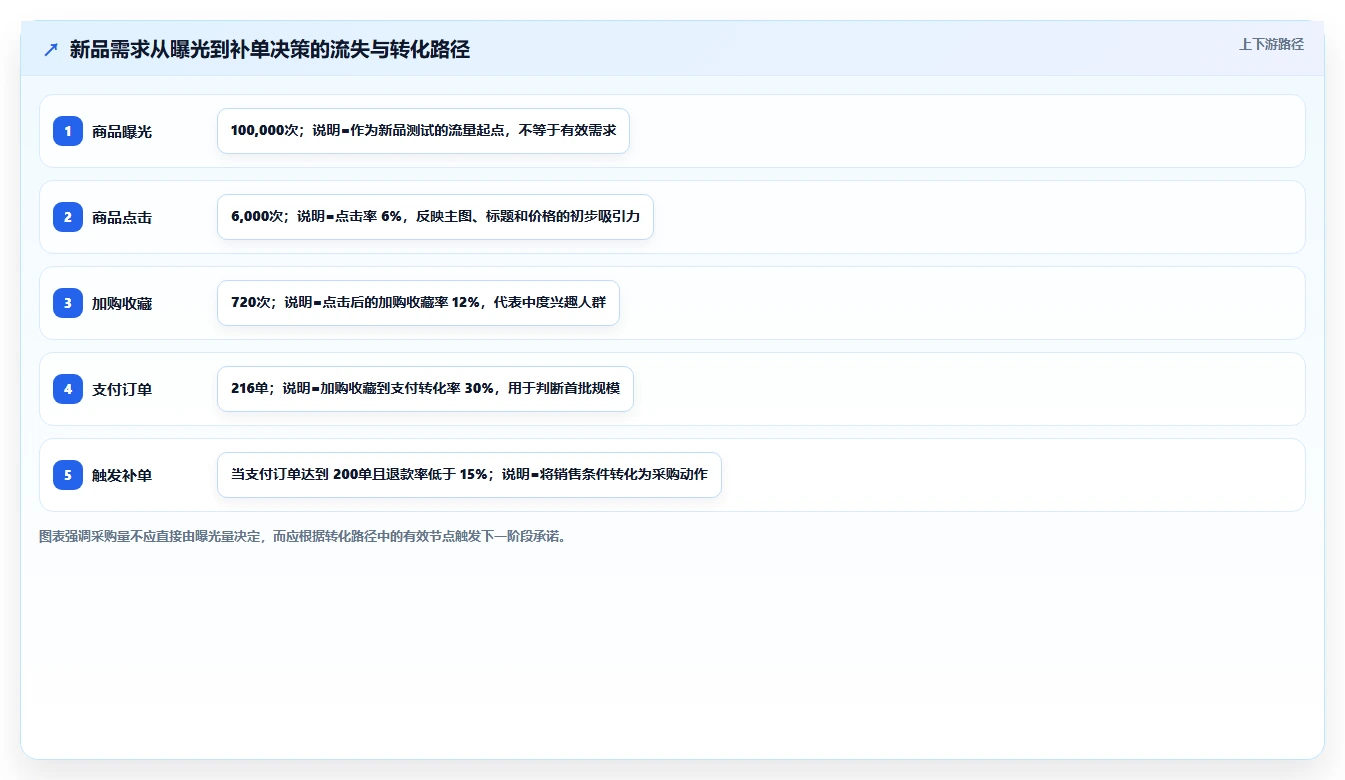Click the step 5 number badge

68,475
